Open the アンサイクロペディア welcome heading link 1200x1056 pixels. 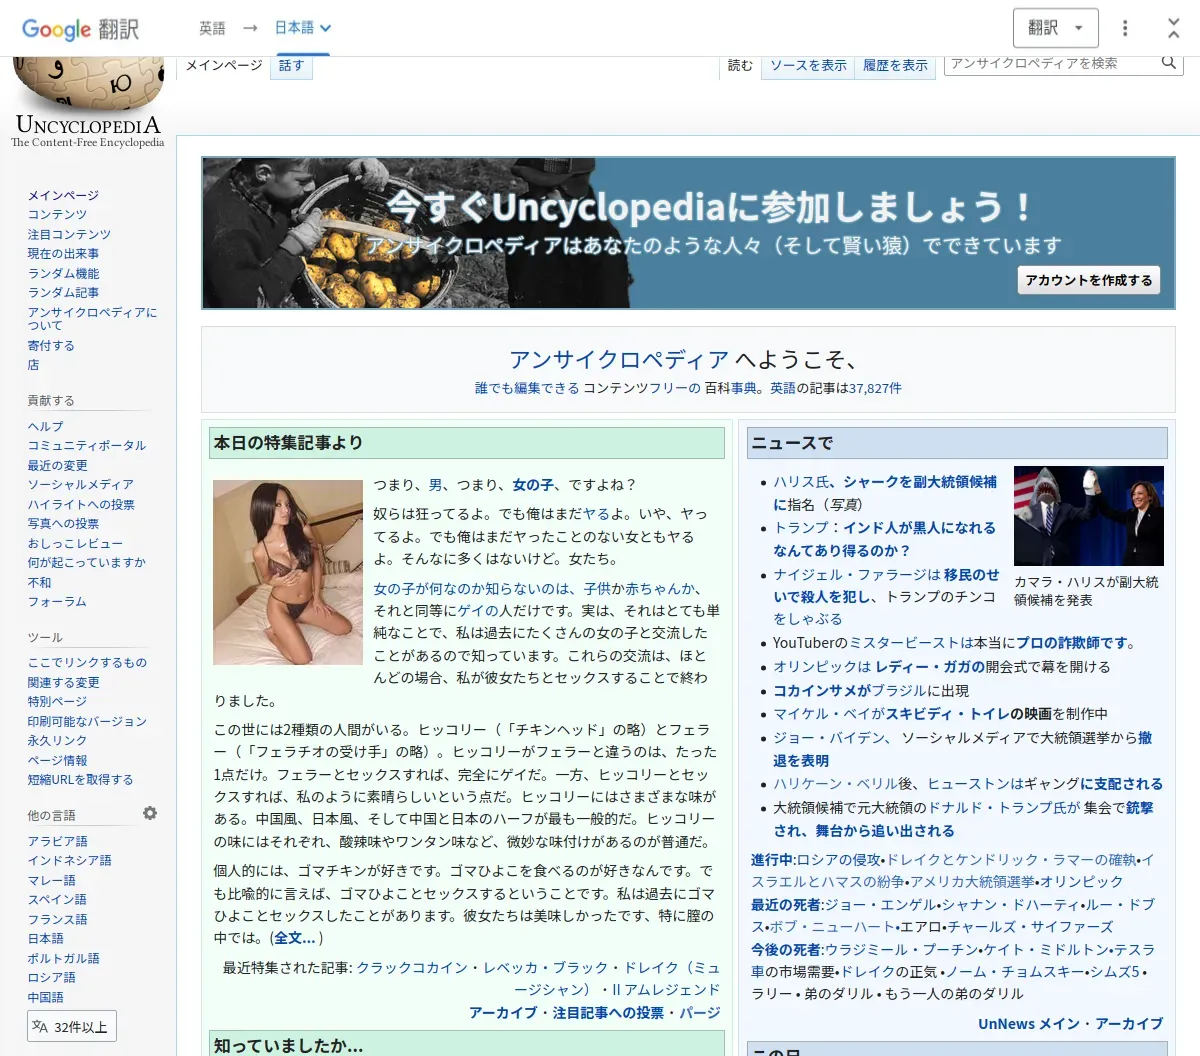click(x=619, y=360)
